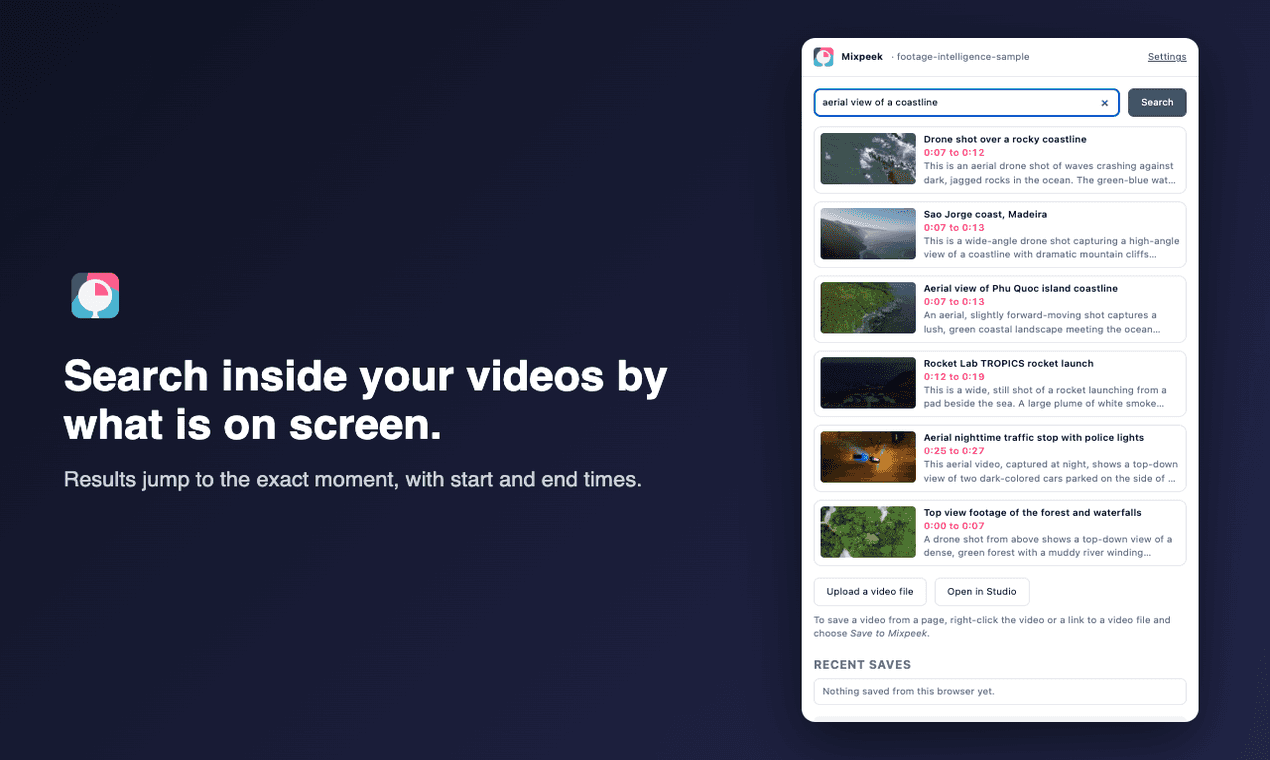
Task: Open the Phu Quoc island coastline thumbnail
Action: pyautogui.click(x=868, y=308)
